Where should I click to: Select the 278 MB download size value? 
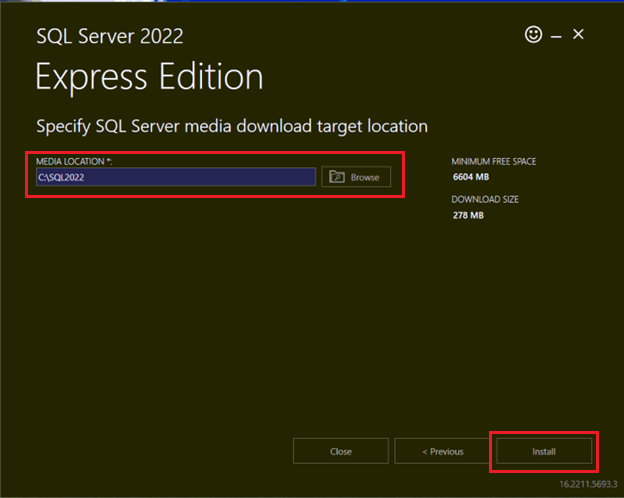pos(468,215)
